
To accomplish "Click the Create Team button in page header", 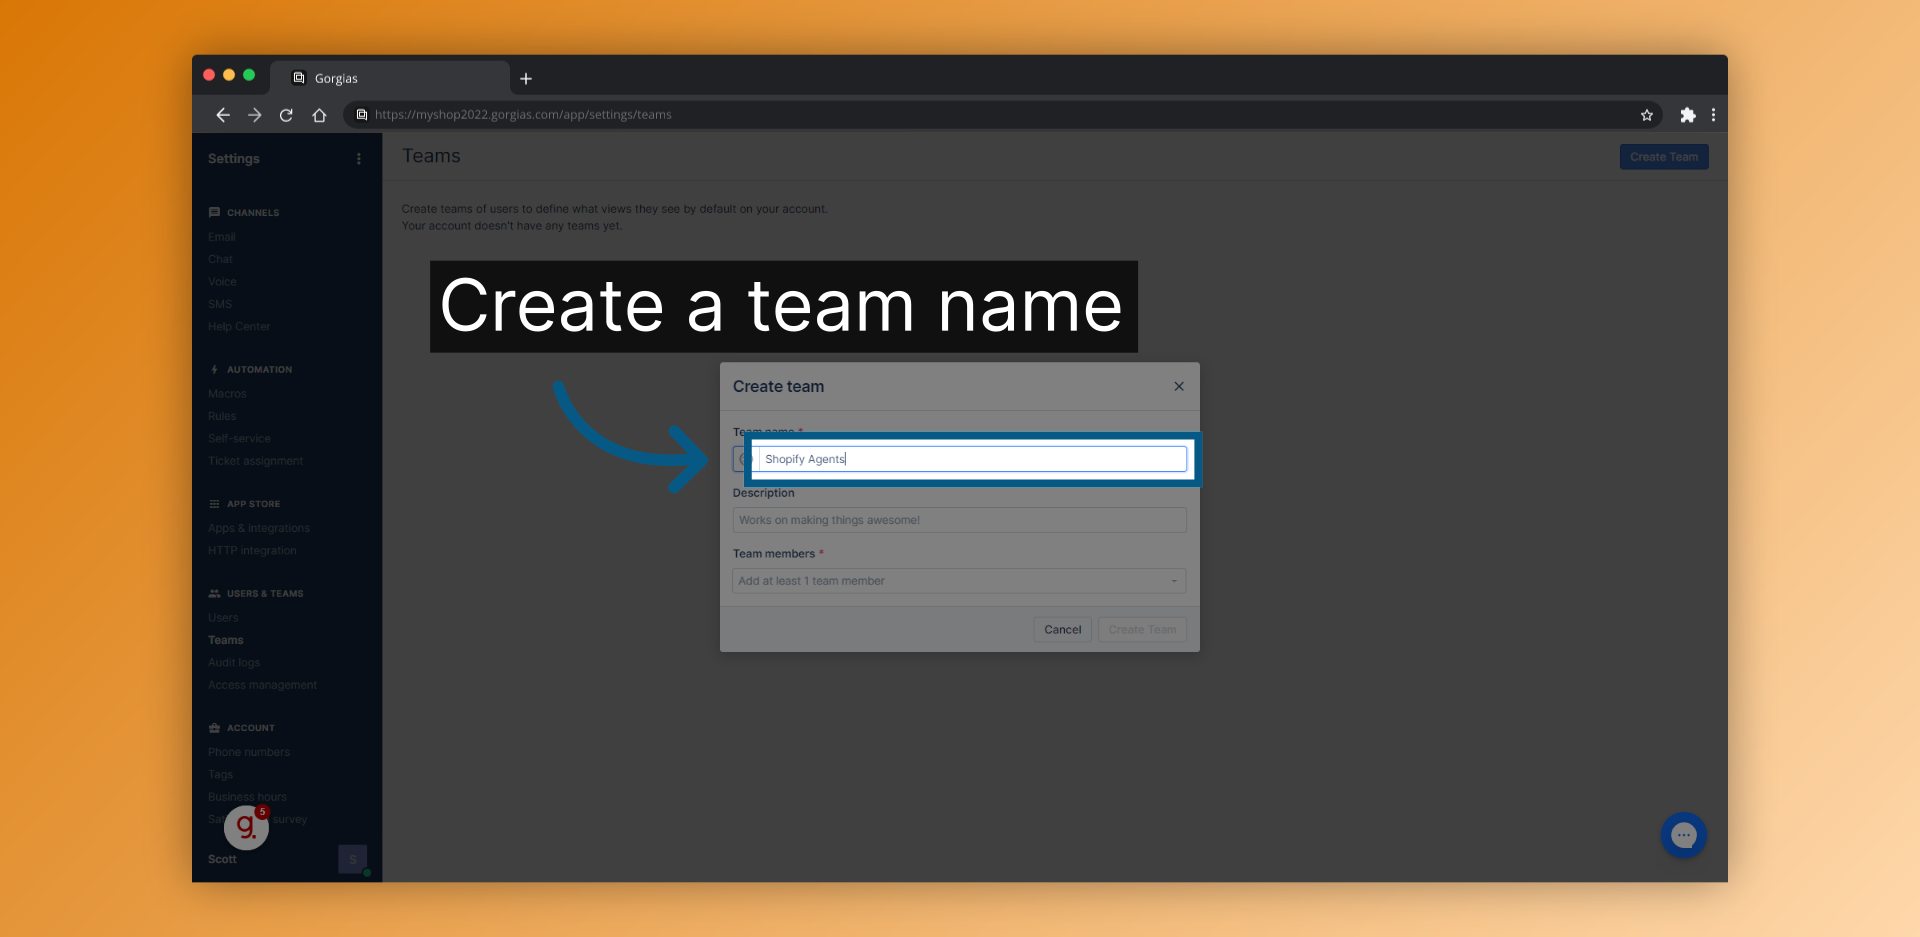I will 1664,157.
